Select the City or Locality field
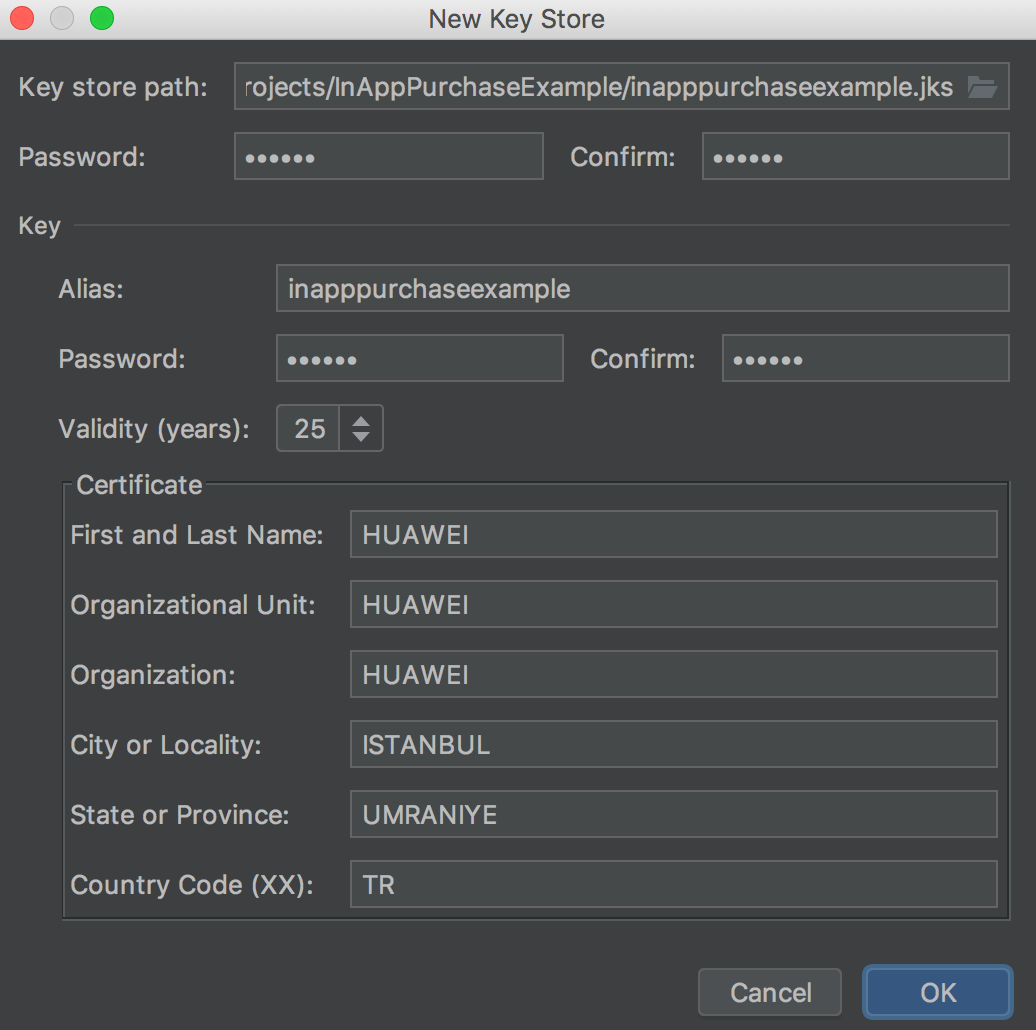 pyautogui.click(x=673, y=745)
